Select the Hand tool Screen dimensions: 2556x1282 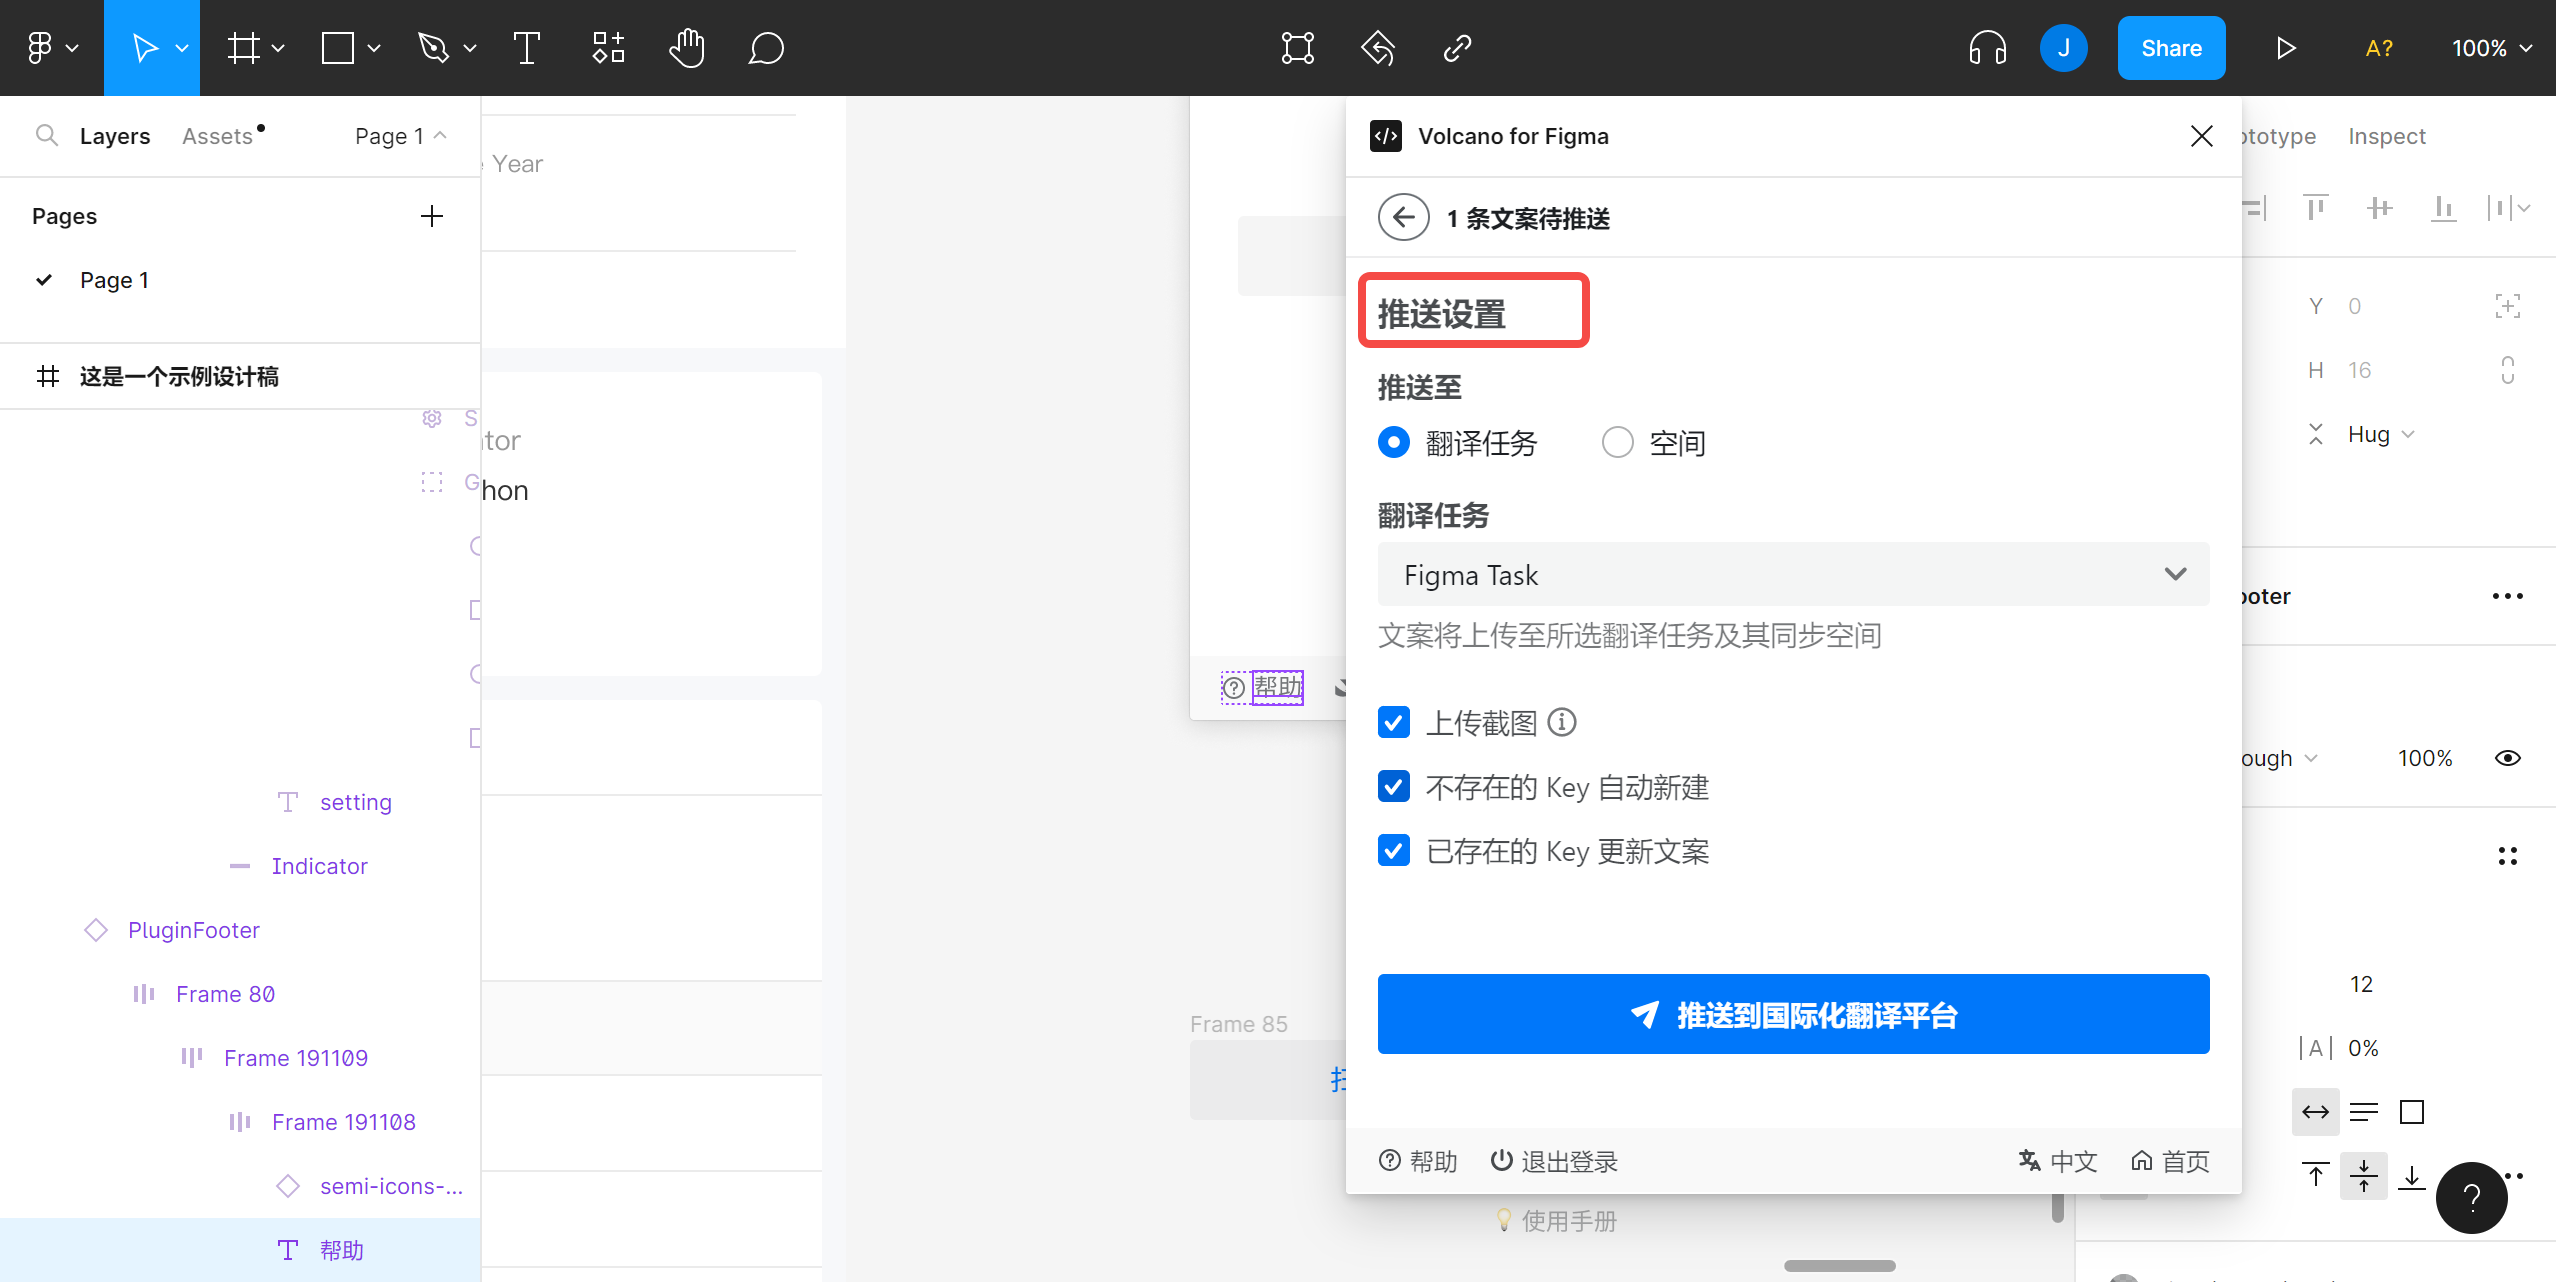[686, 48]
